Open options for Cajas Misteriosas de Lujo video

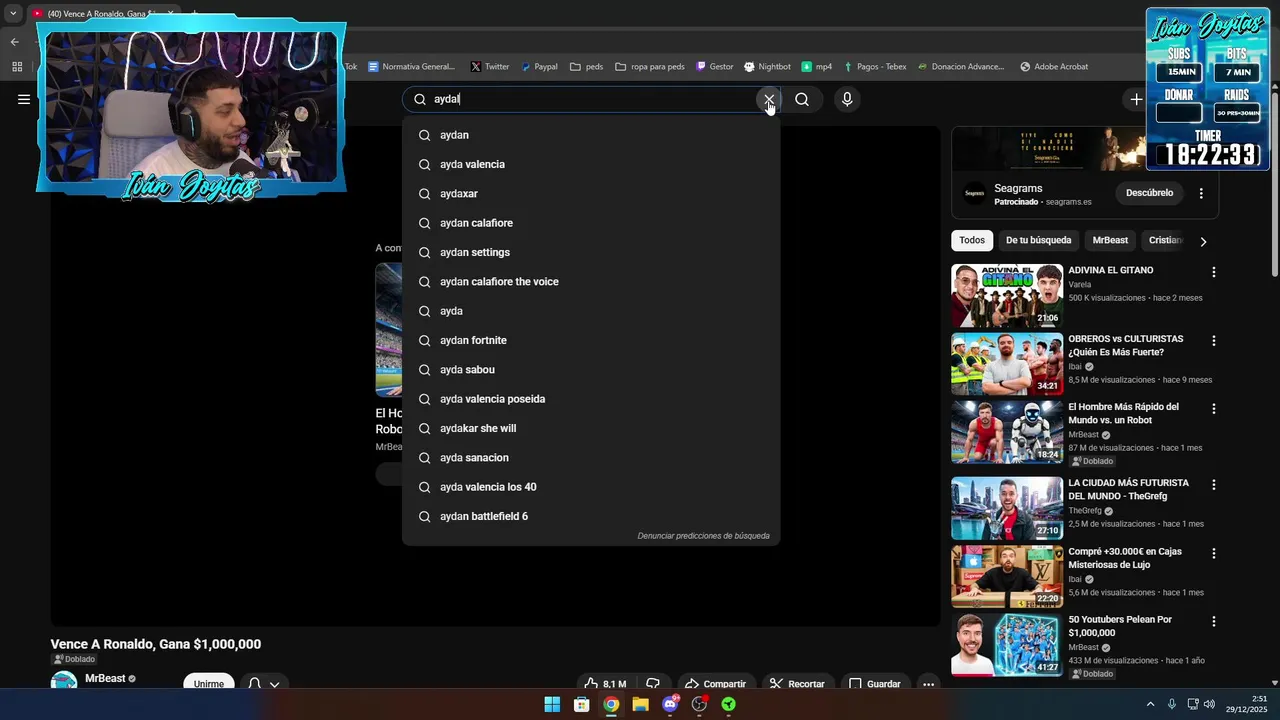(1214, 553)
